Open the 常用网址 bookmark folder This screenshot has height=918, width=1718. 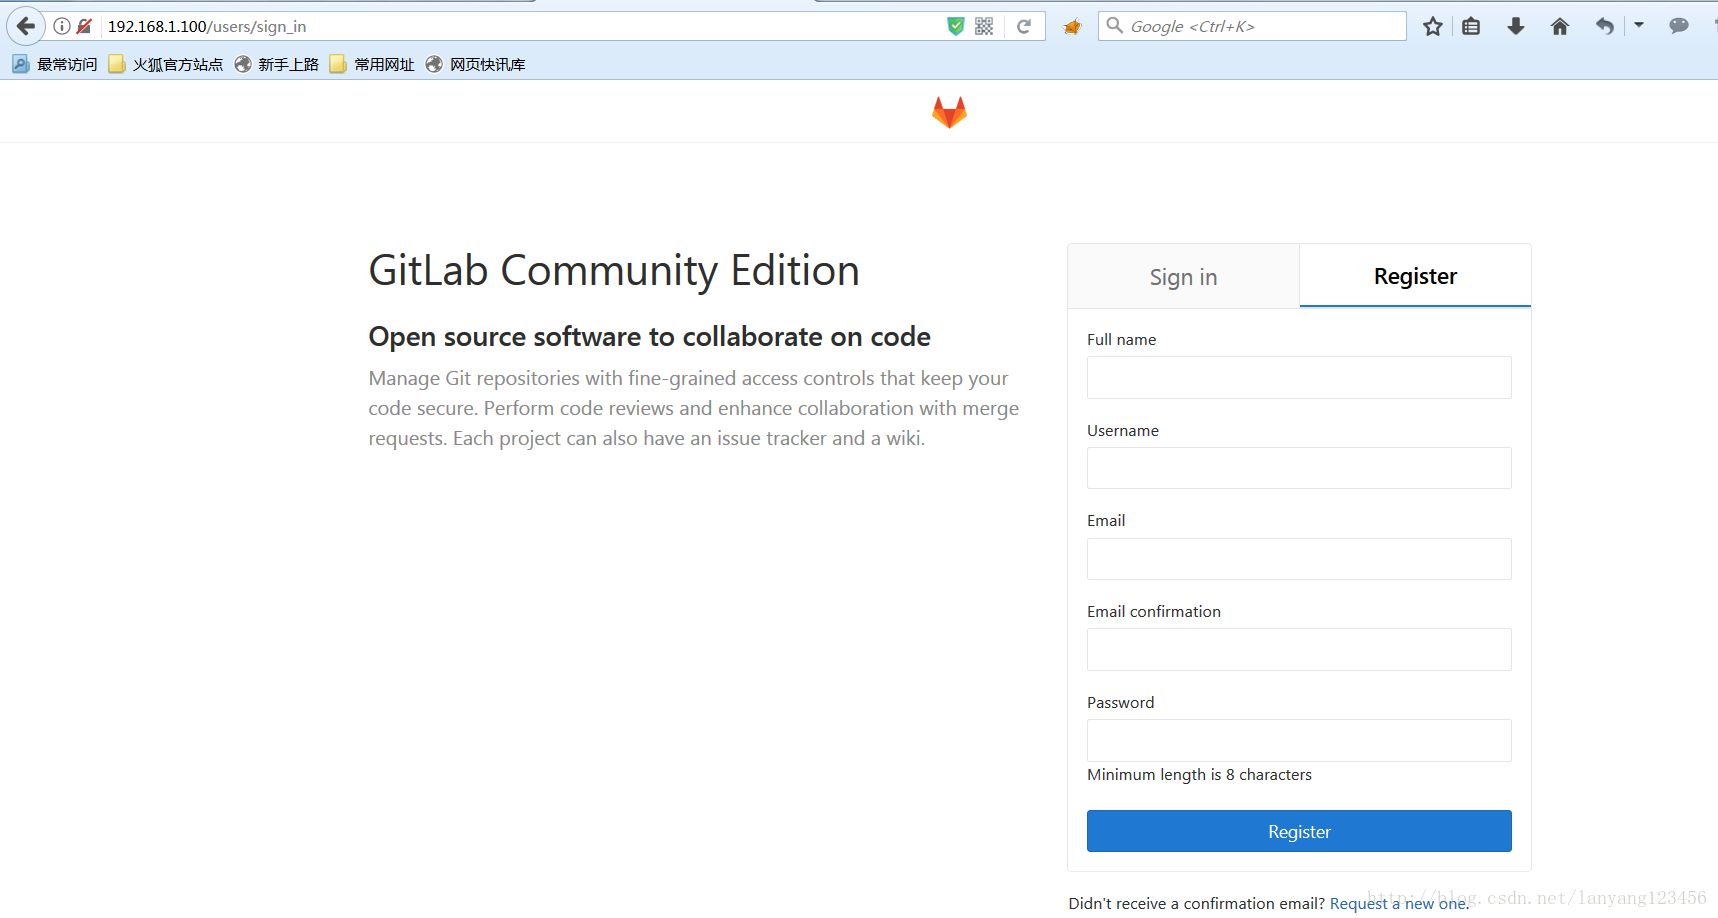pyautogui.click(x=372, y=64)
